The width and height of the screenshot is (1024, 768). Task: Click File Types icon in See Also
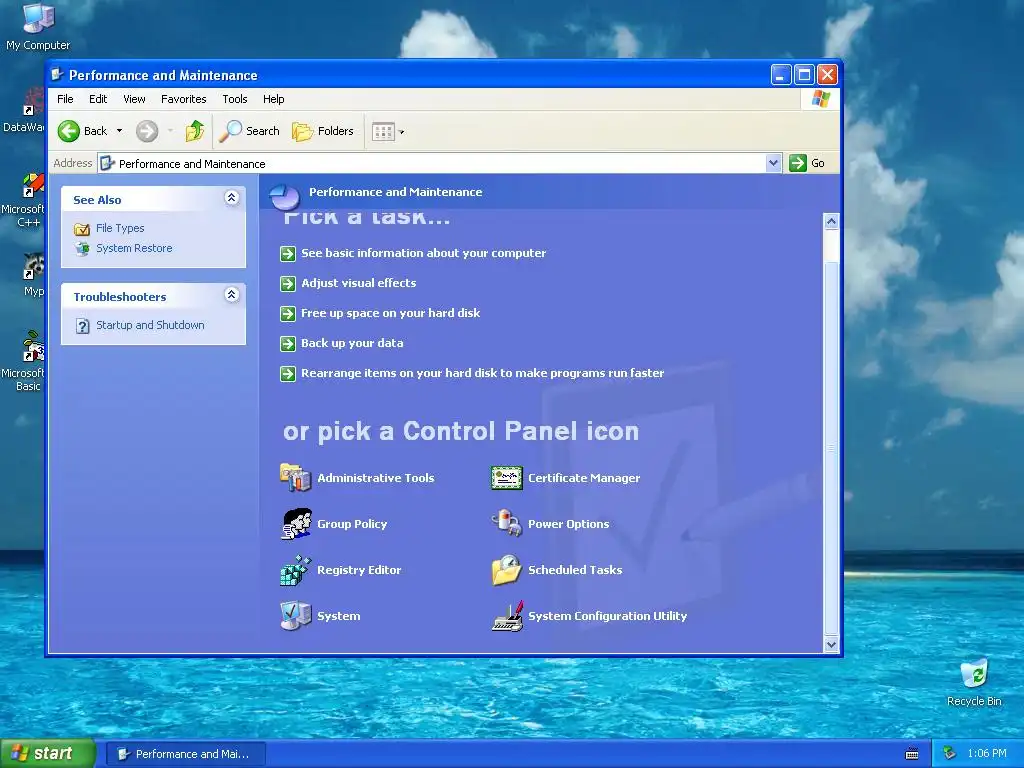point(82,229)
